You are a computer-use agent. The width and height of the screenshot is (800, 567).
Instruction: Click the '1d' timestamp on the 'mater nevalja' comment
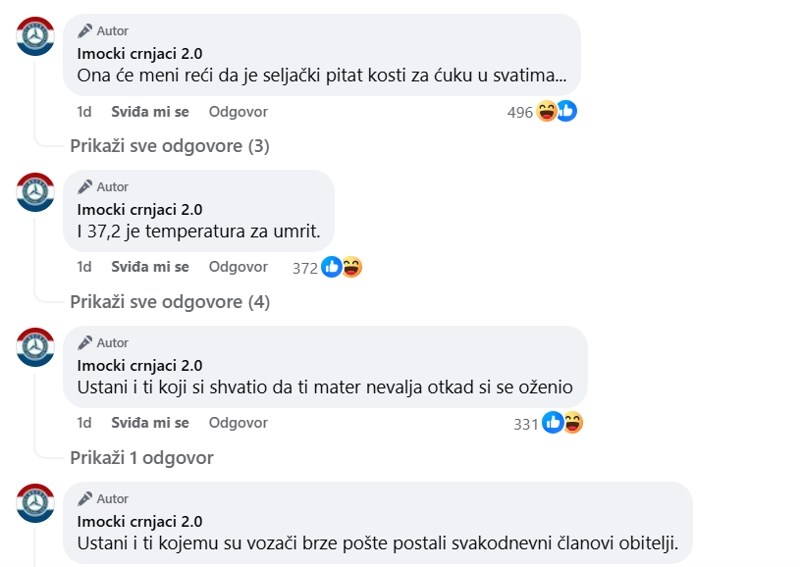84,423
